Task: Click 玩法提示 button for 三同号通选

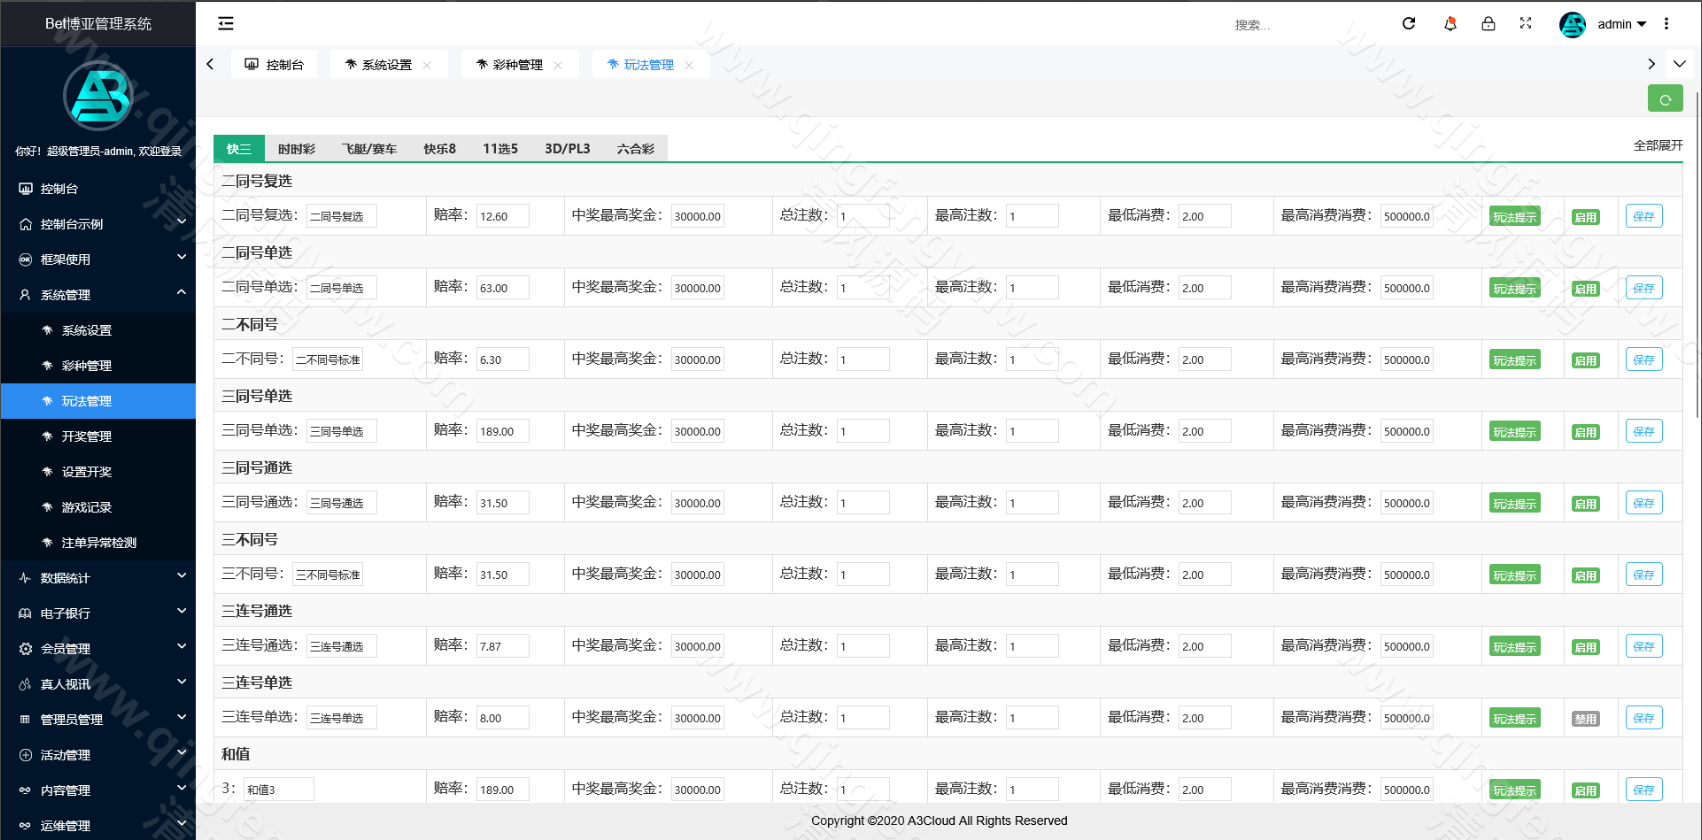Action: tap(1514, 504)
